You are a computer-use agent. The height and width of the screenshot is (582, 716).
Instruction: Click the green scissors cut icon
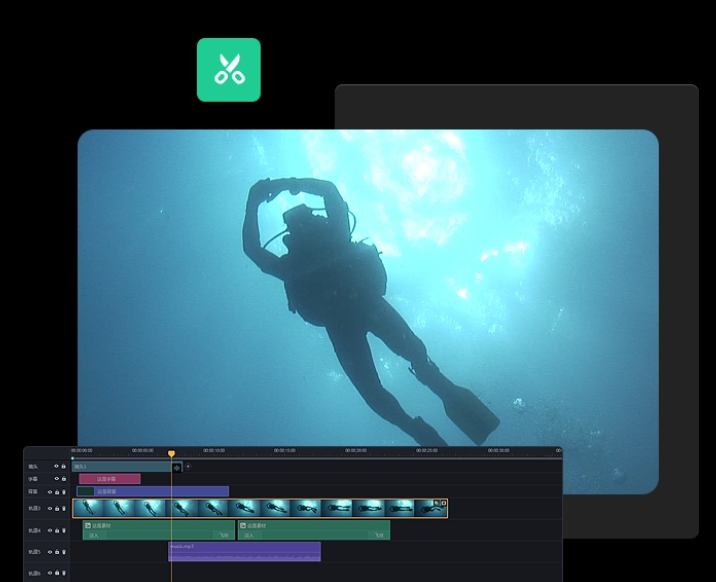pyautogui.click(x=228, y=70)
